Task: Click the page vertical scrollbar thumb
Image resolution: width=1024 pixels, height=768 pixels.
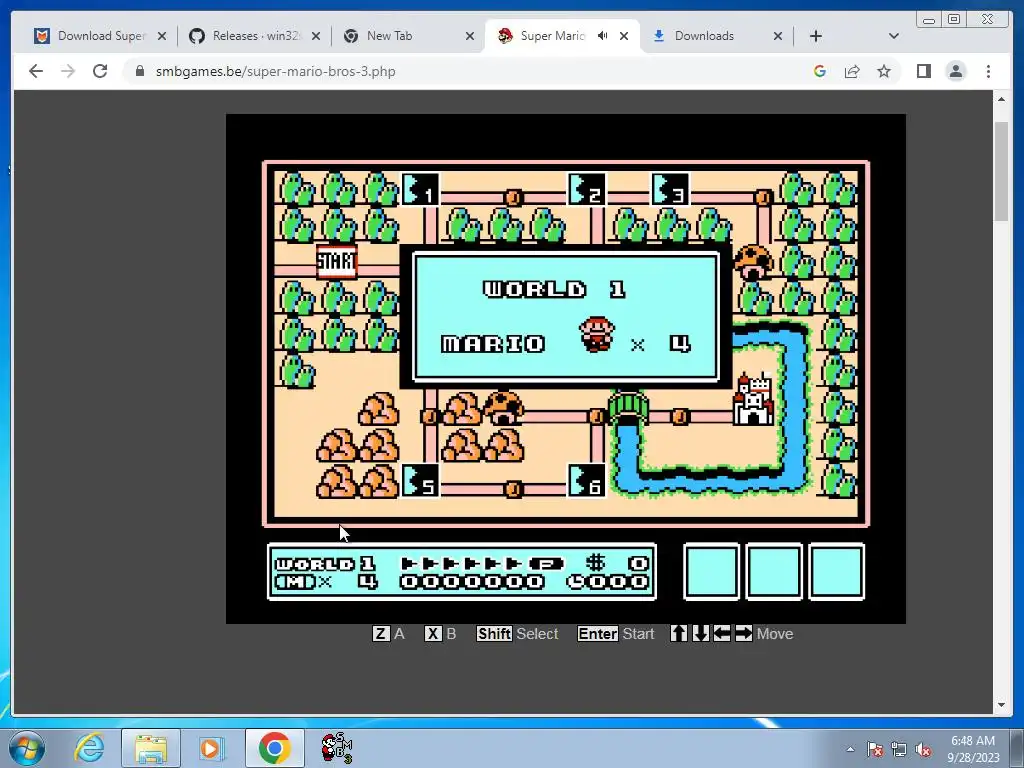Action: tap(1001, 171)
